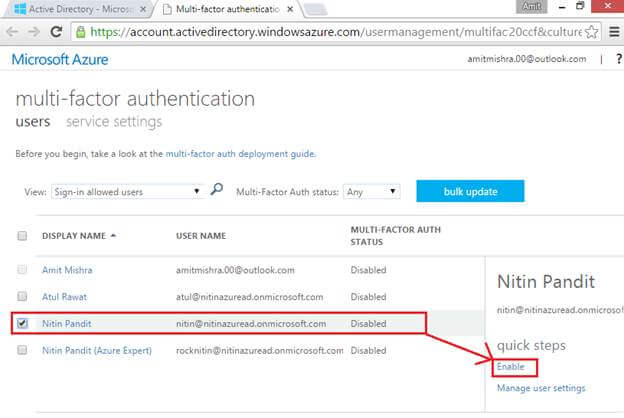
Task: Click the Disabled status for Atul Rawat
Action: 368,297
